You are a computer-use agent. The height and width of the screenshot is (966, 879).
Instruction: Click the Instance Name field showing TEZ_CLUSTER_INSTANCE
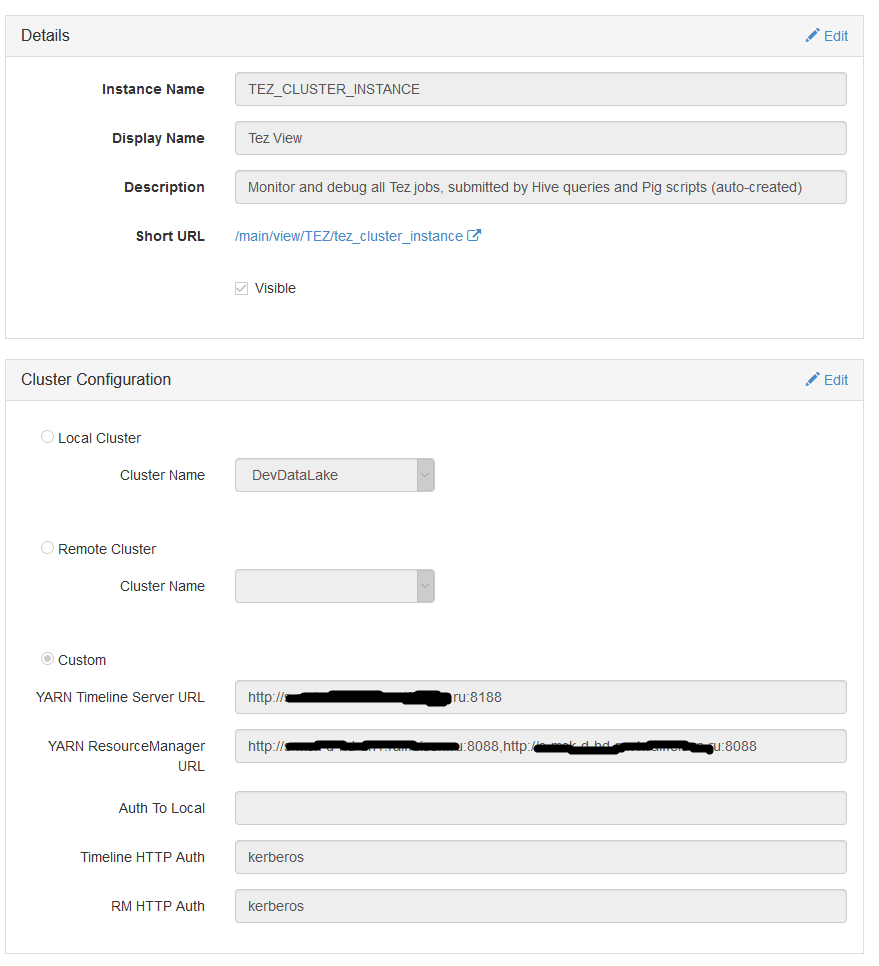pyautogui.click(x=540, y=89)
